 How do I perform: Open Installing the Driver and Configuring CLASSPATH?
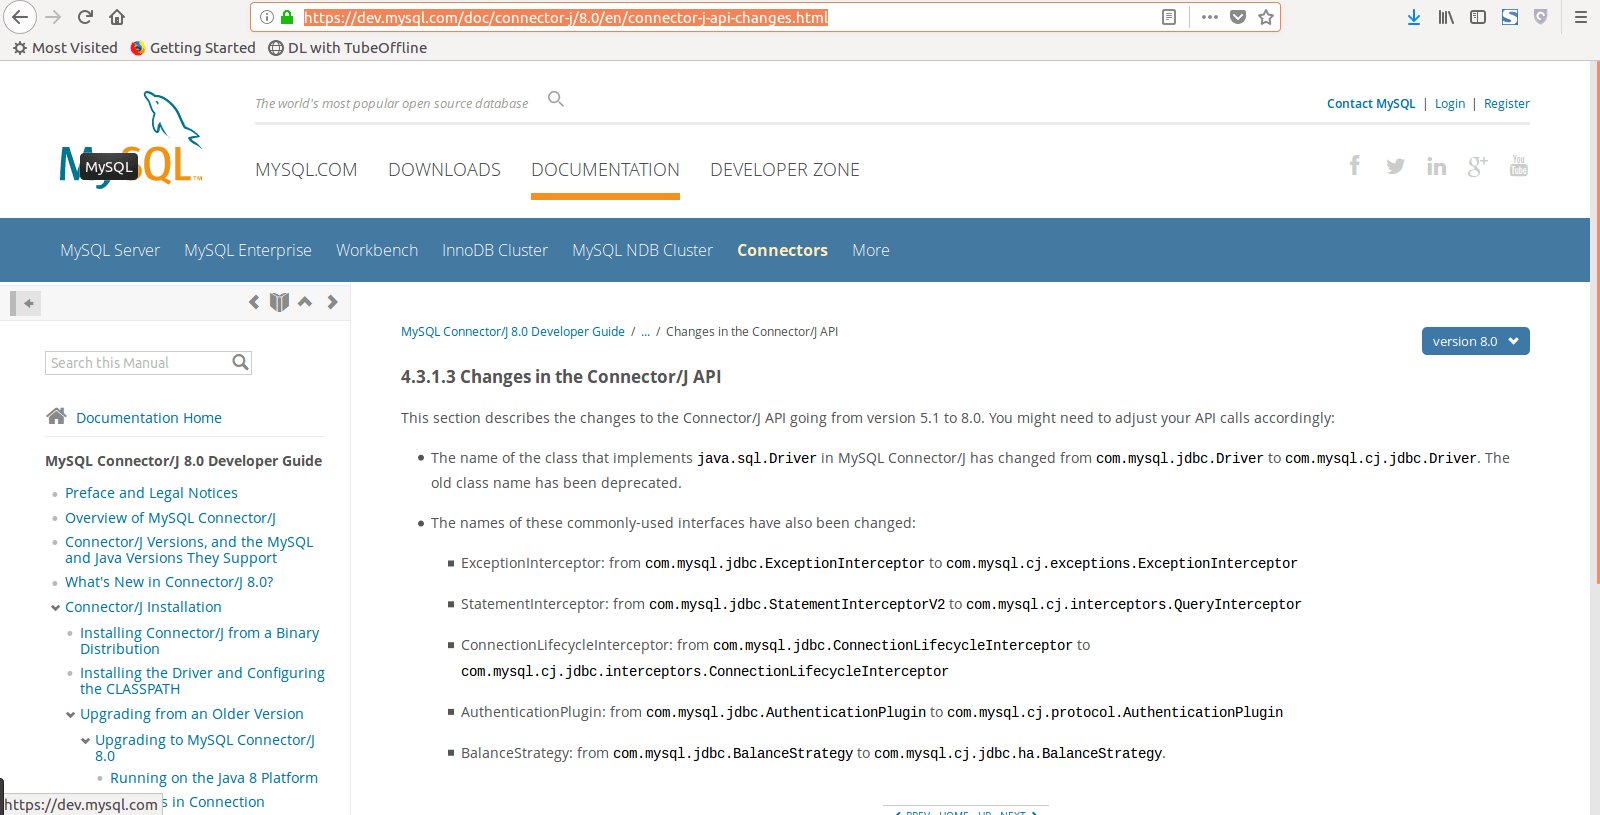click(202, 681)
